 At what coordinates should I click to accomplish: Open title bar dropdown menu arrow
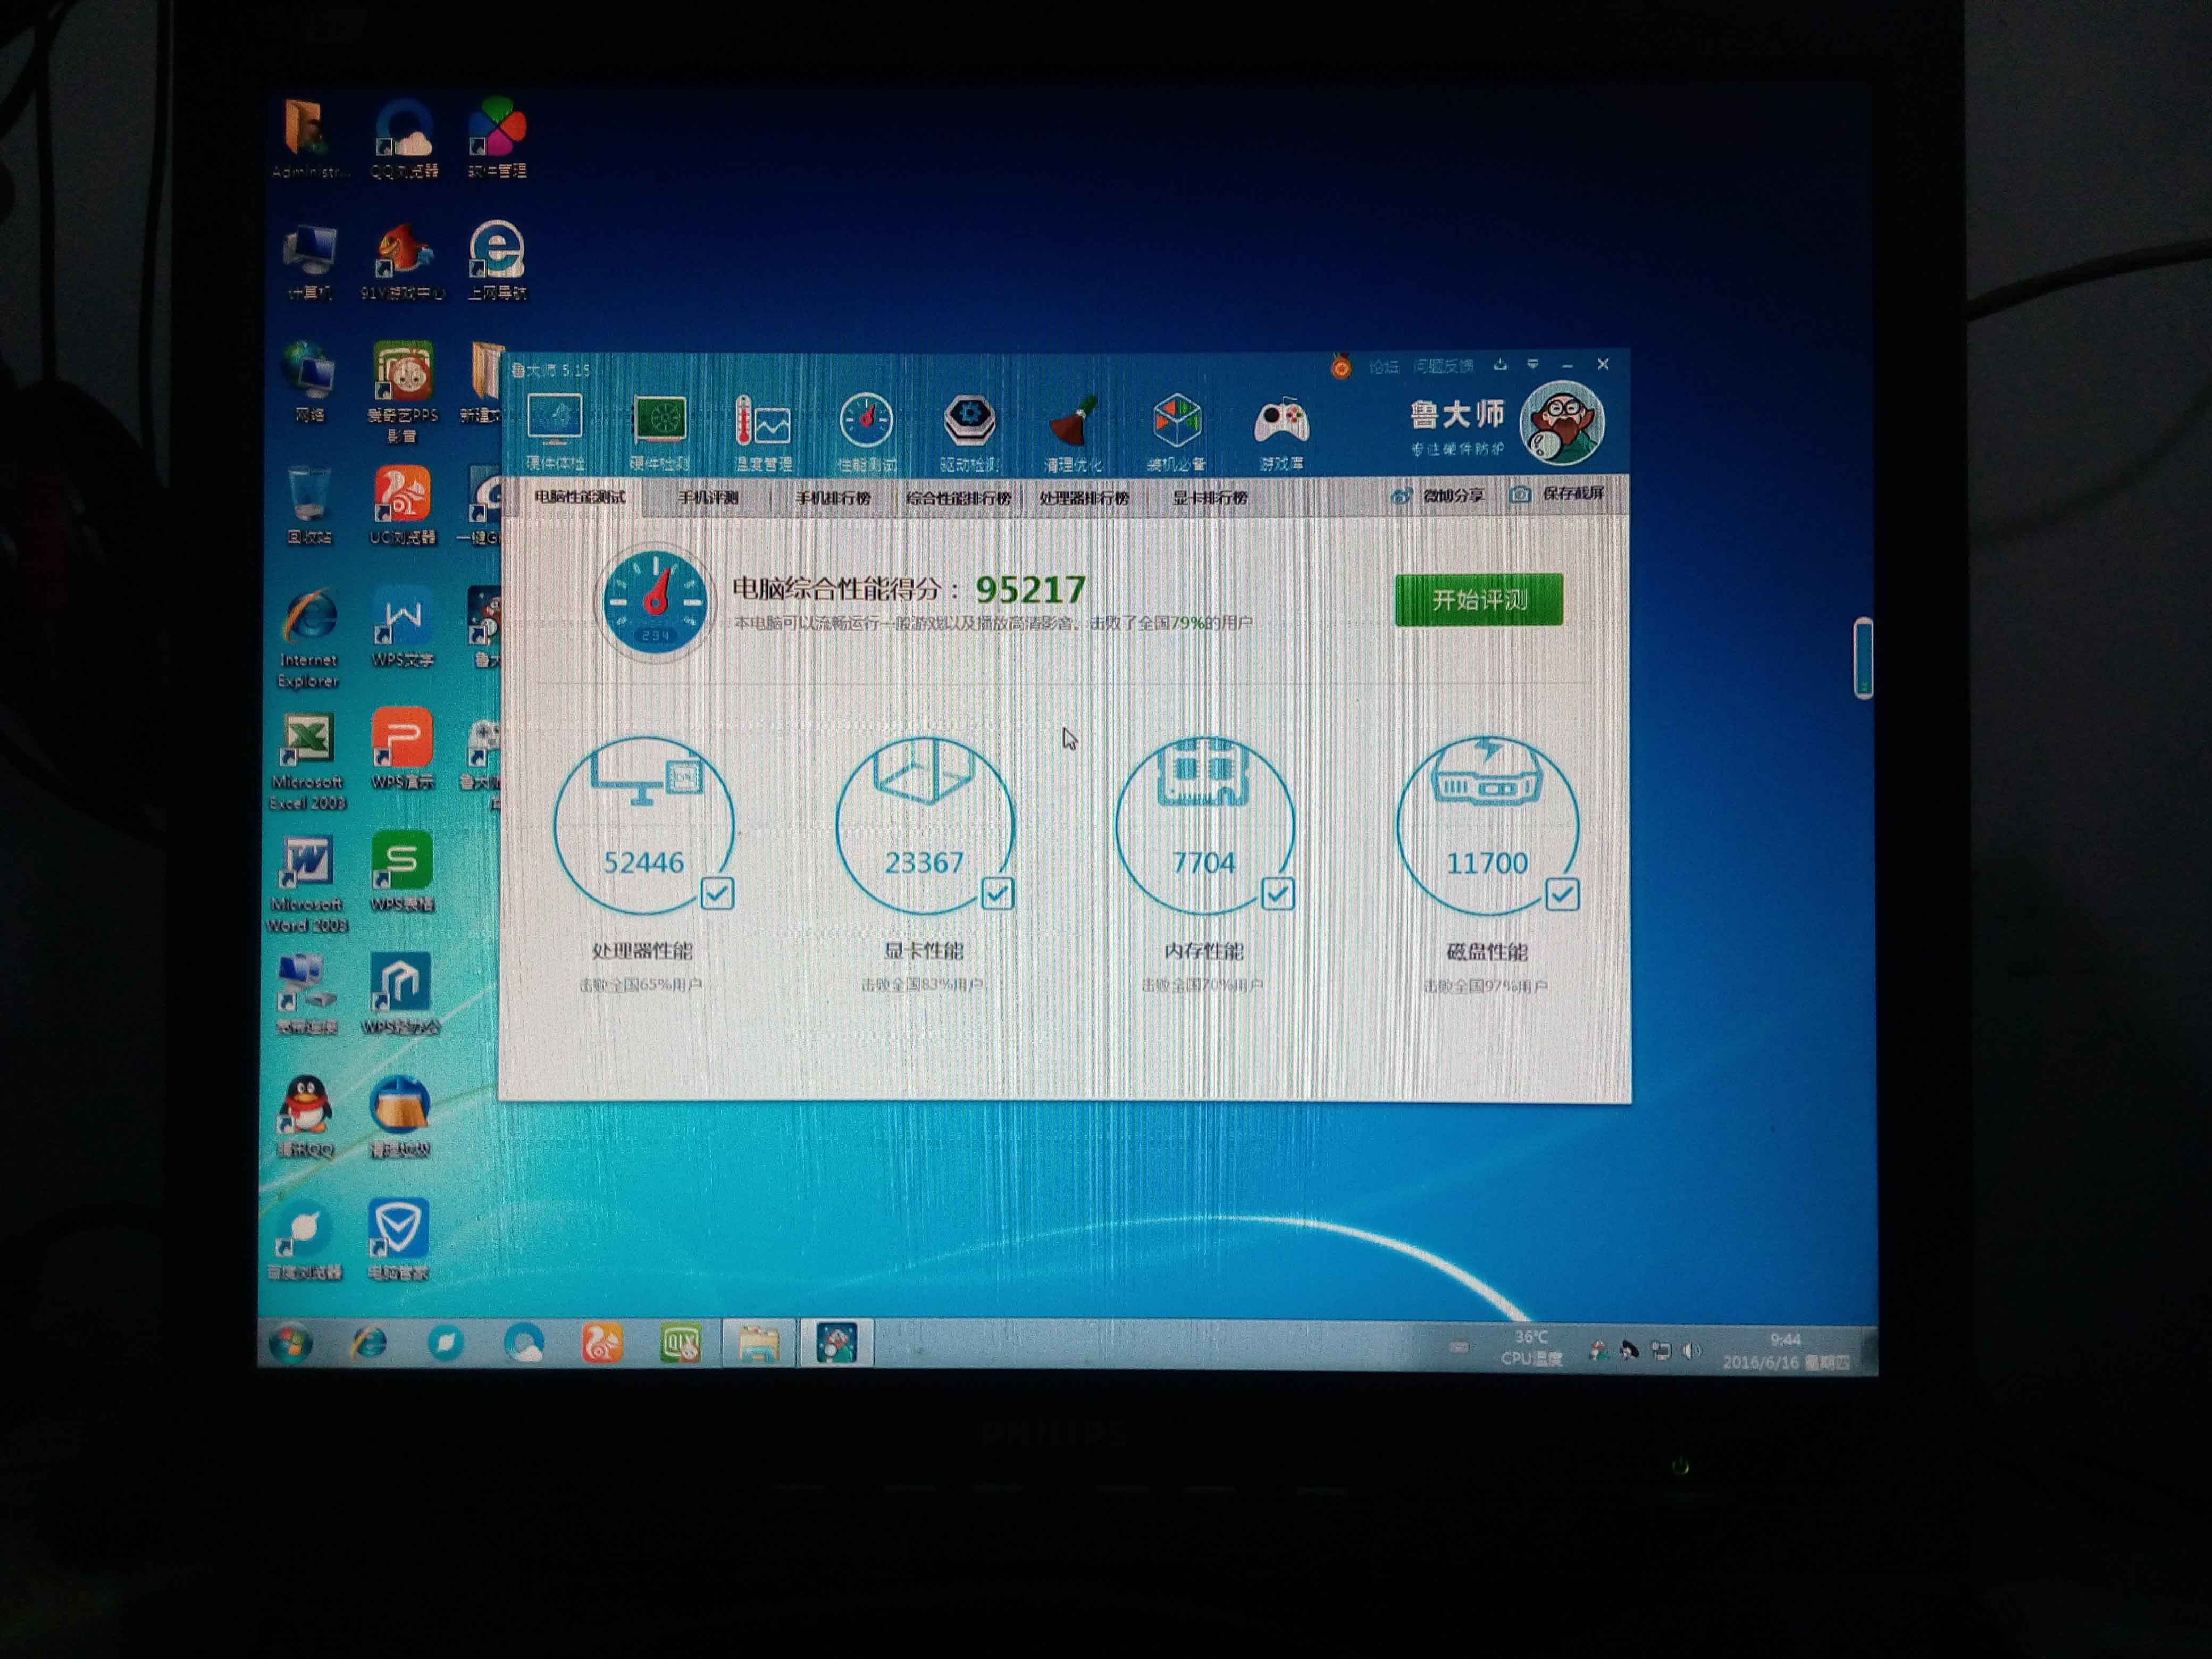[x=1532, y=365]
